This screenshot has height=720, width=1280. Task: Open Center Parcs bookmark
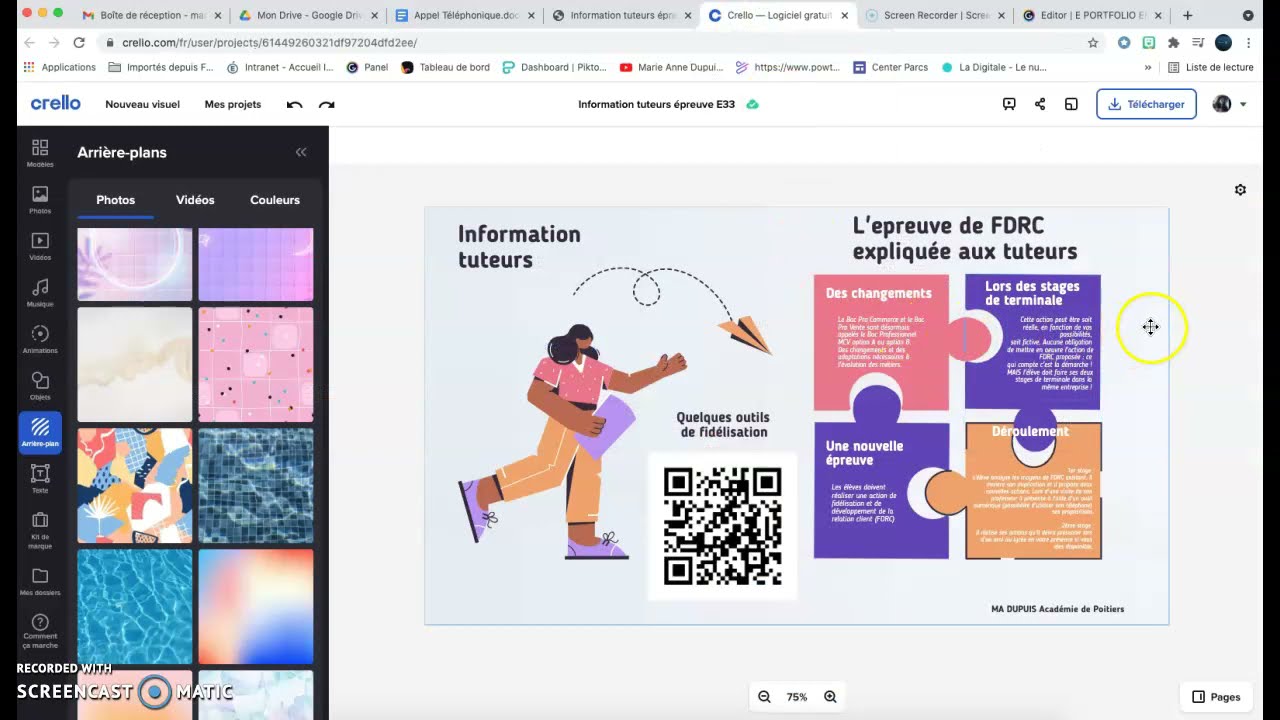tap(890, 67)
